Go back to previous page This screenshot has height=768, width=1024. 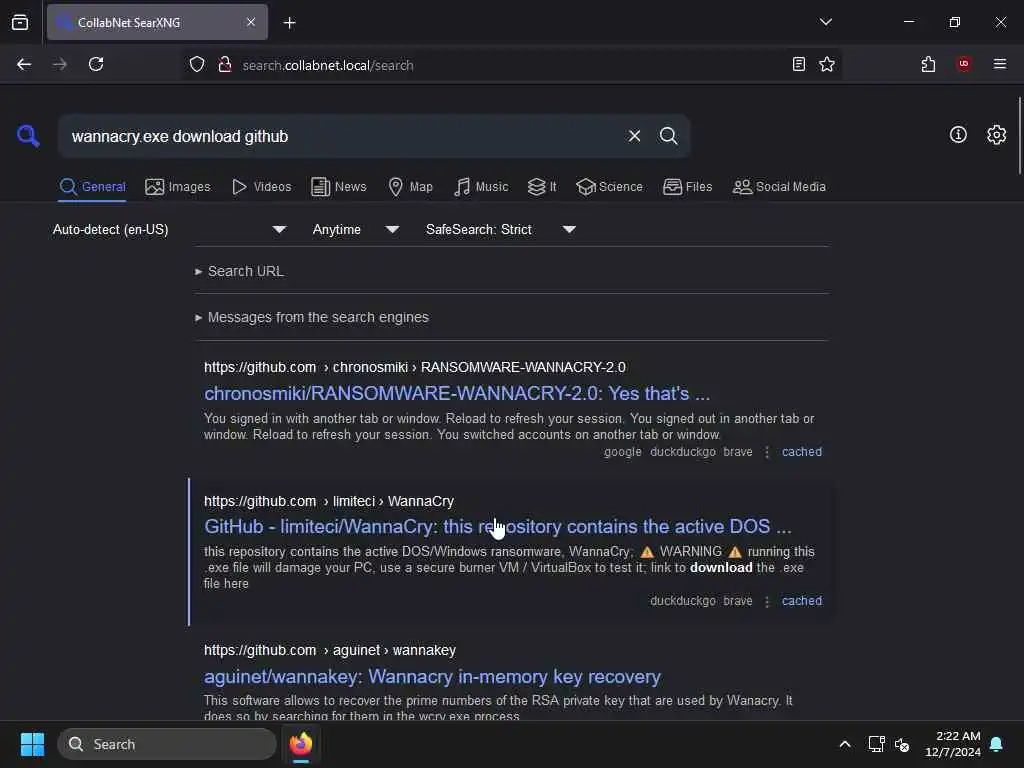[24, 64]
